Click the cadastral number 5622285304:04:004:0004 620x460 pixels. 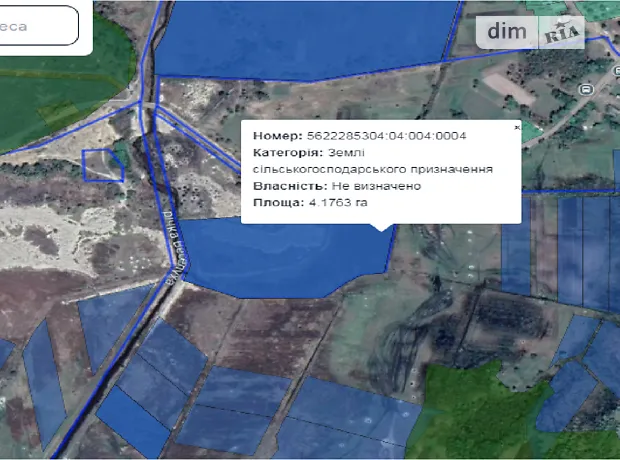coord(386,135)
